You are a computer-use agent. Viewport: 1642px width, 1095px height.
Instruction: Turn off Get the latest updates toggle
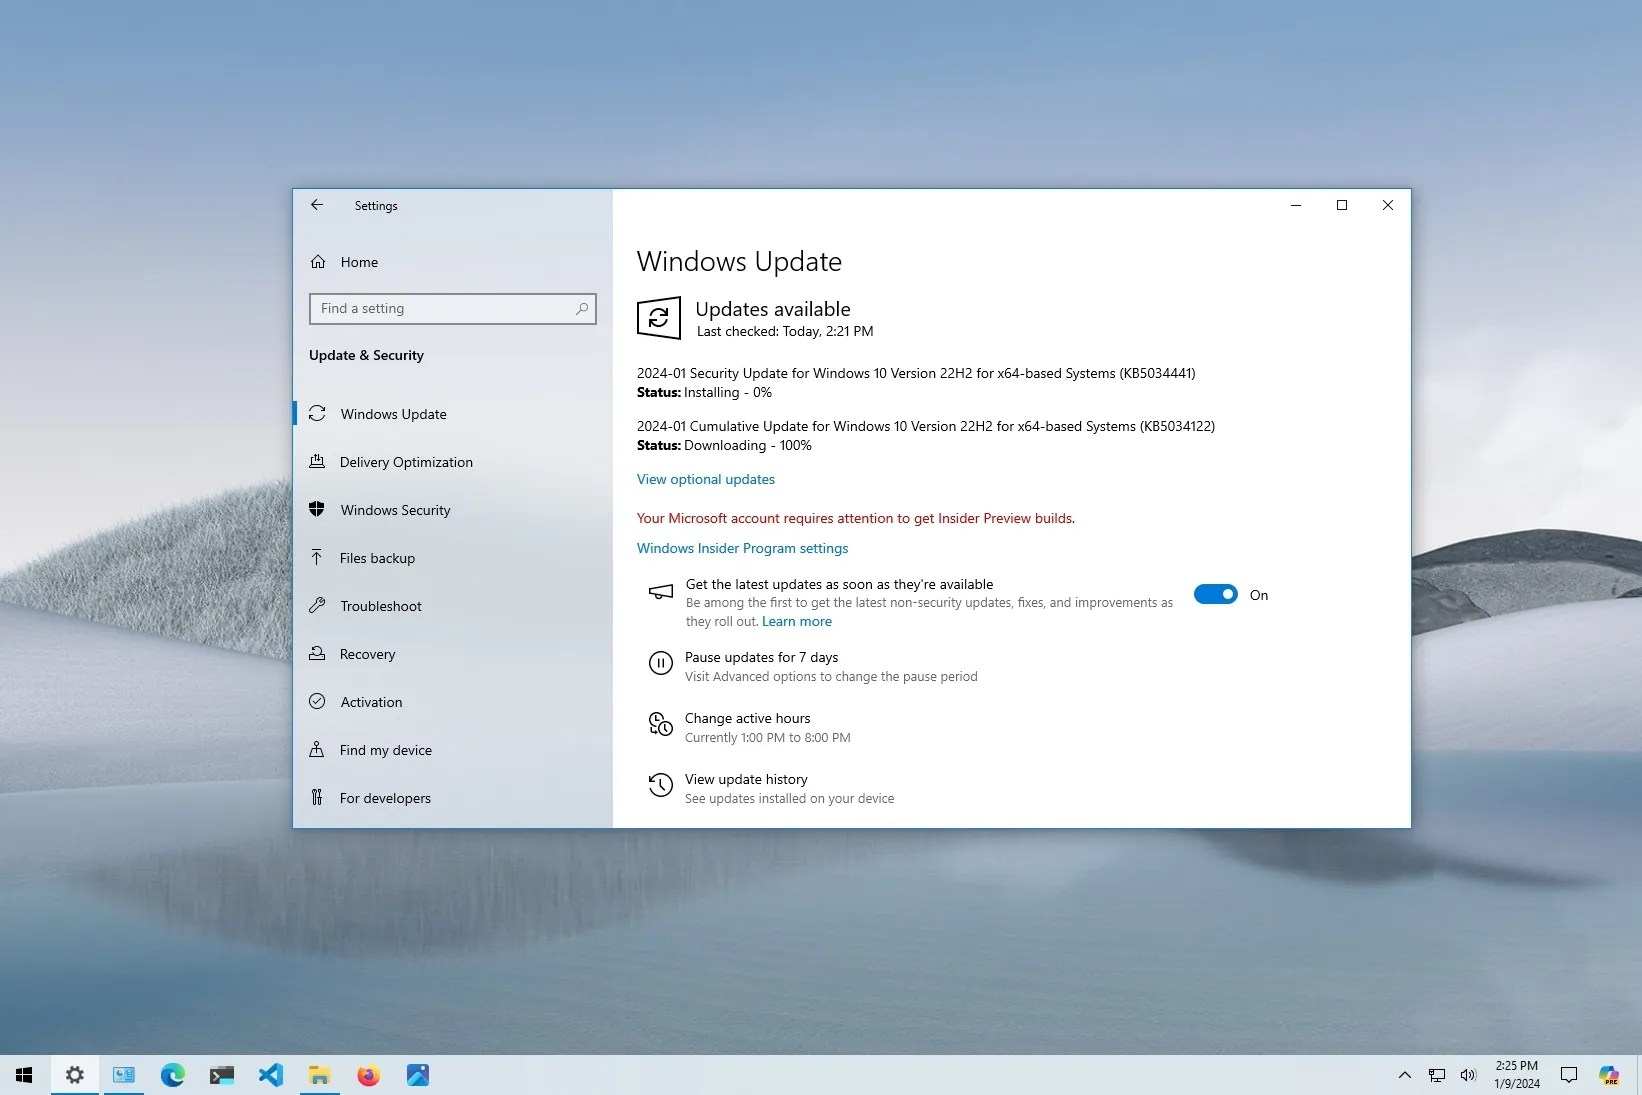point(1216,595)
